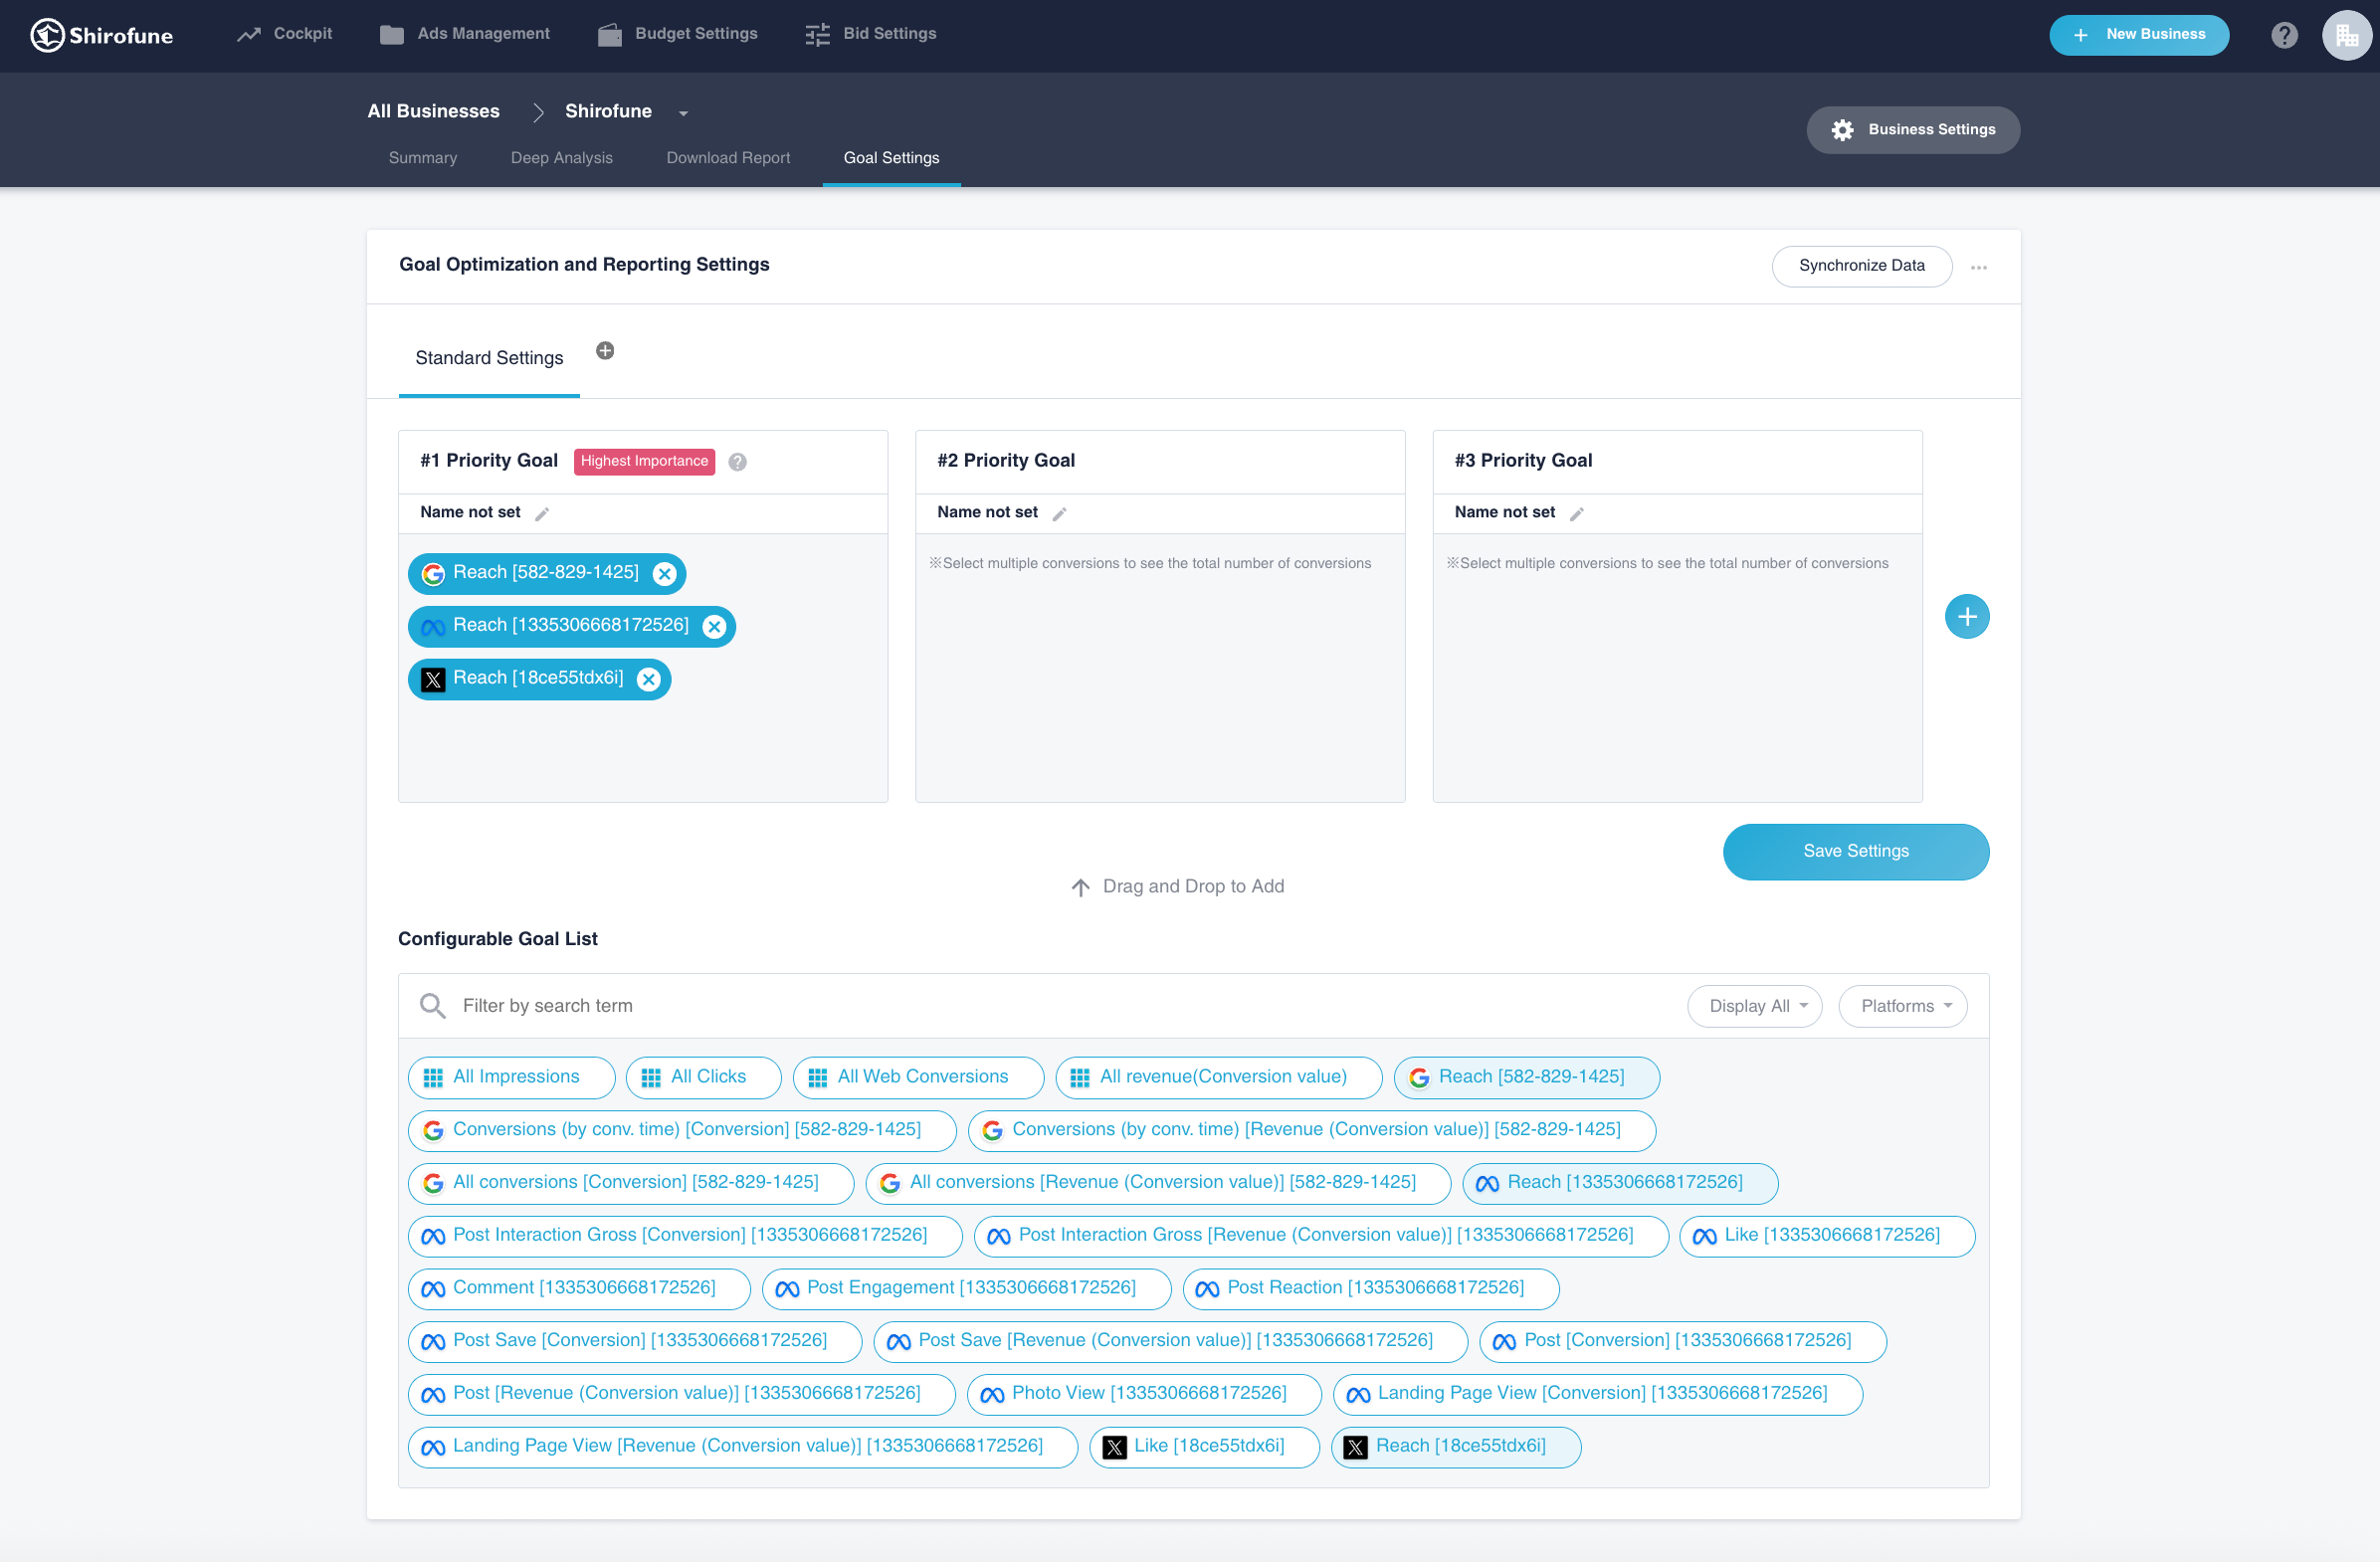The width and height of the screenshot is (2380, 1562).
Task: Open the Platforms filter dropdown
Action: tap(1902, 1007)
